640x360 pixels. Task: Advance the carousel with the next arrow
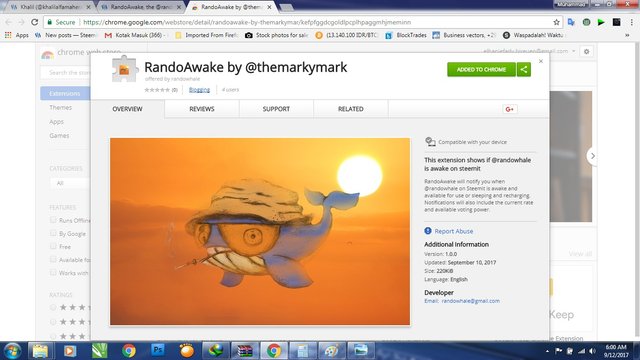[592, 156]
